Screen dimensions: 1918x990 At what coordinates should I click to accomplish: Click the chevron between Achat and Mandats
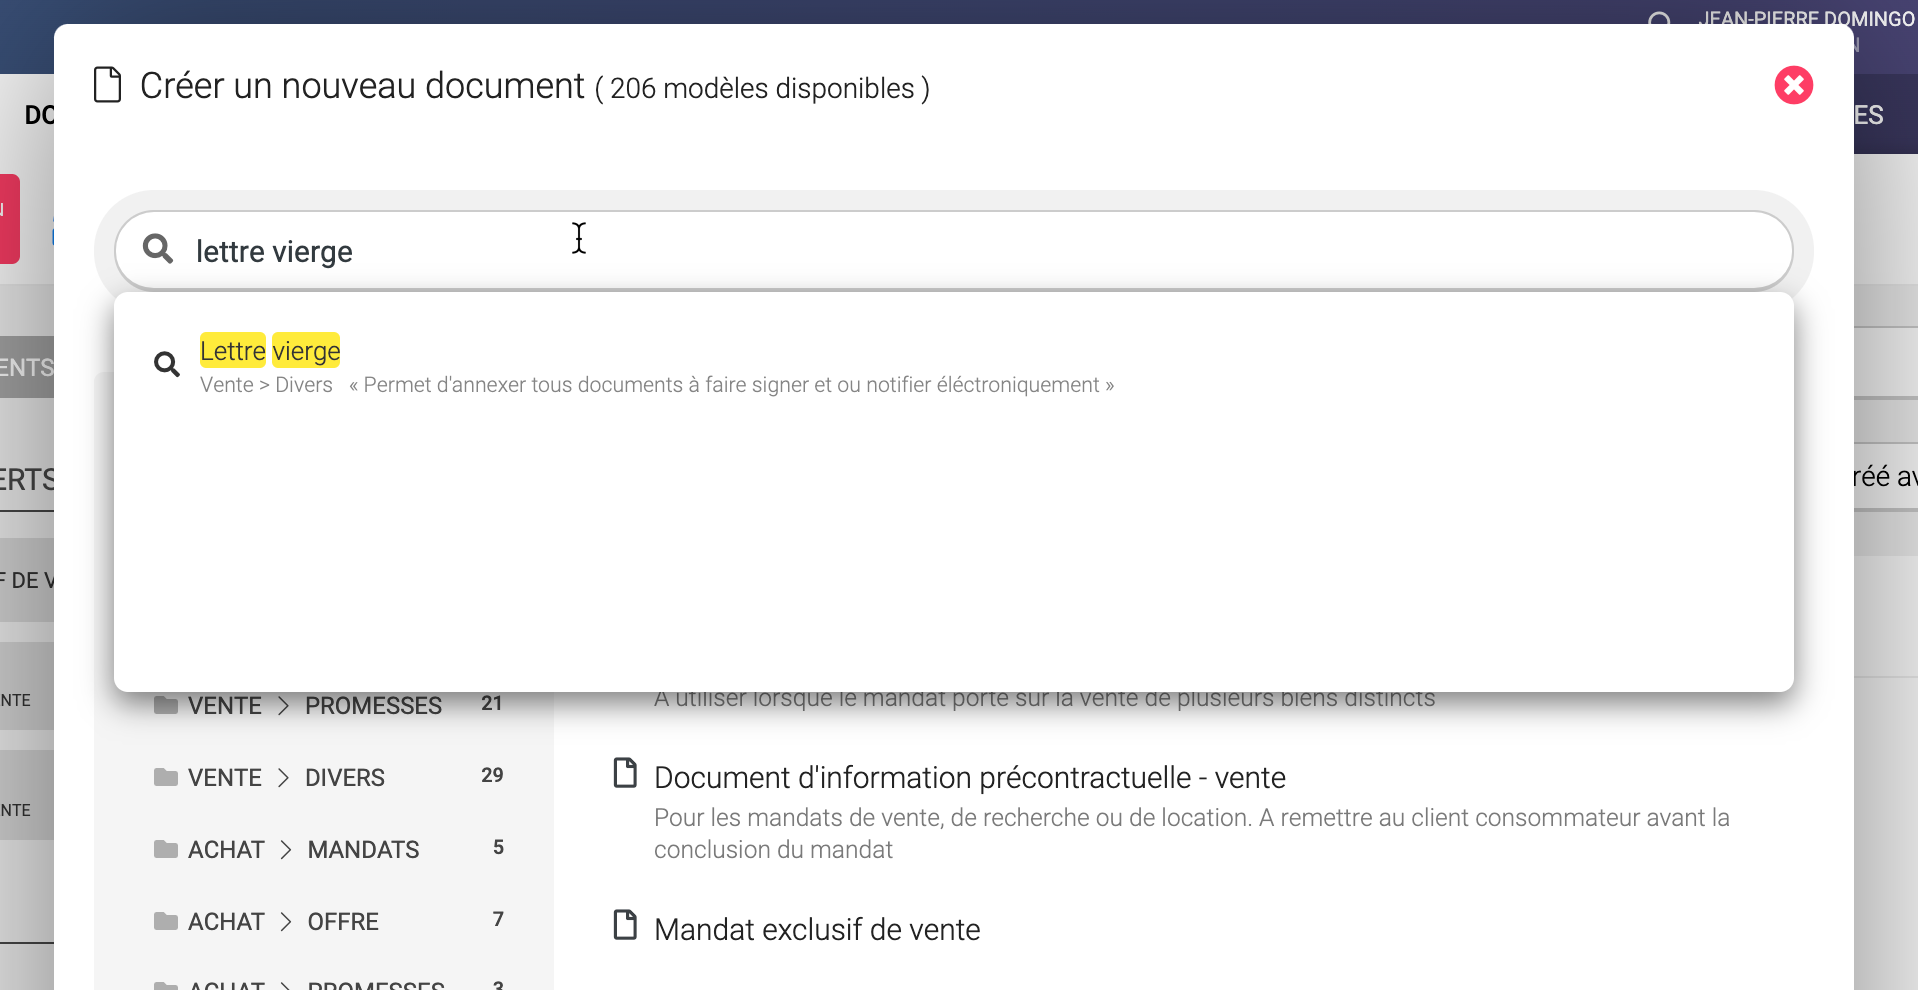[x=285, y=849]
